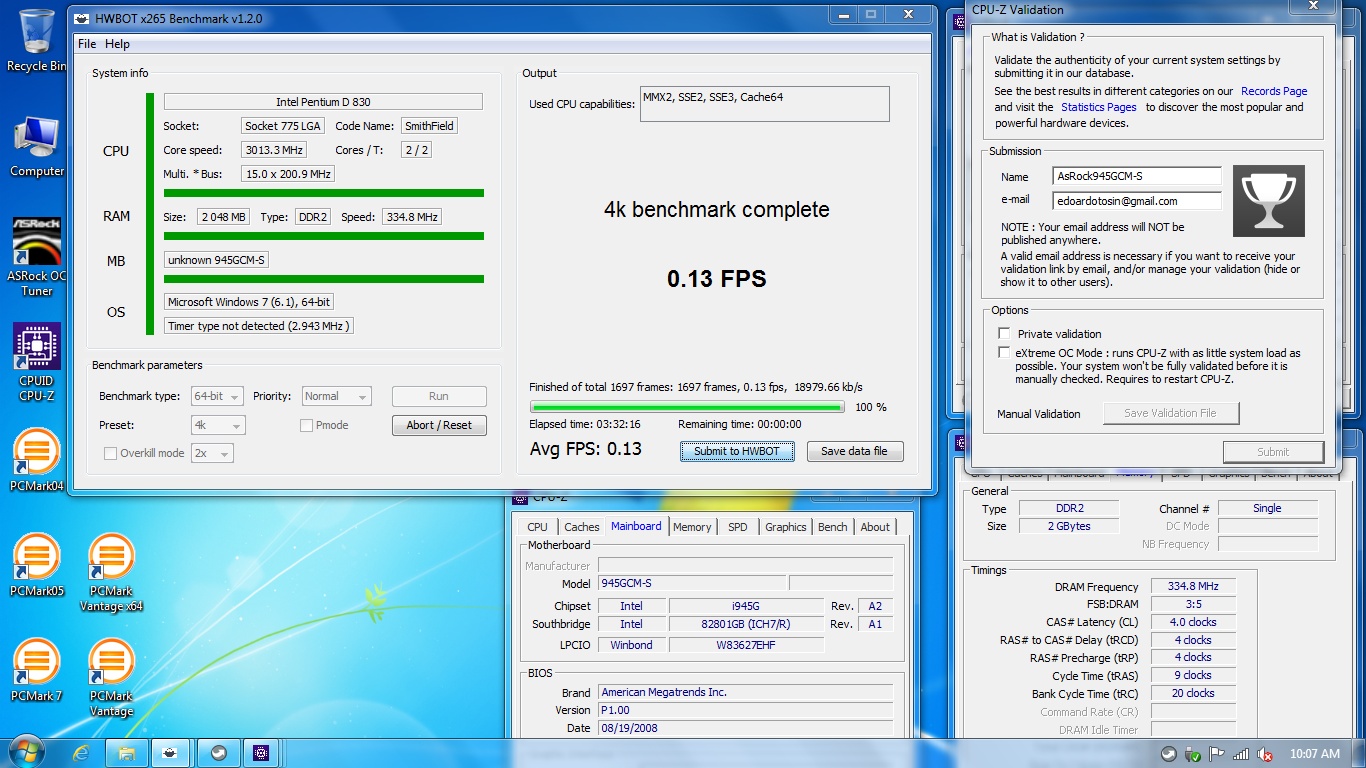Screen dimensions: 1366x768
Task: Click the Name field with AsRock945GCM-S
Action: tap(1137, 176)
